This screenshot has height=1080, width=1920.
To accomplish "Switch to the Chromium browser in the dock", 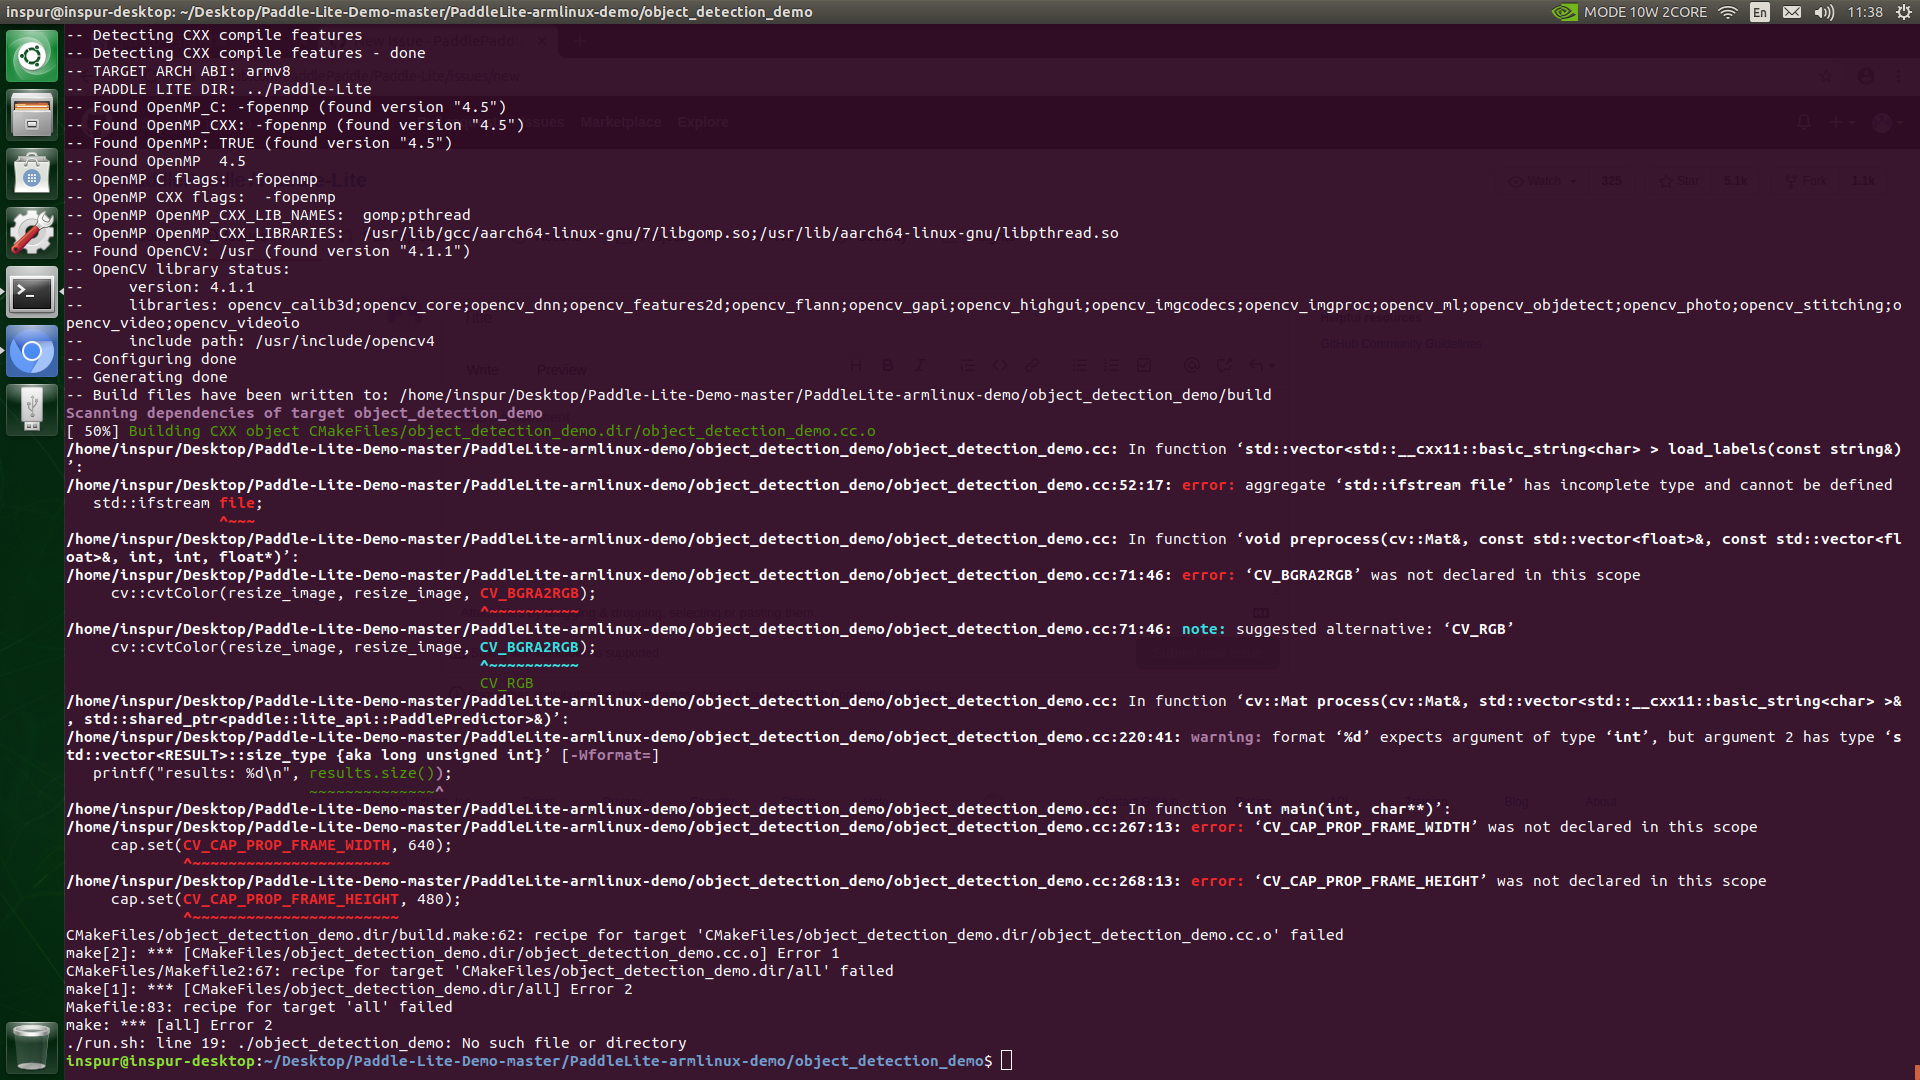I will click(x=32, y=351).
